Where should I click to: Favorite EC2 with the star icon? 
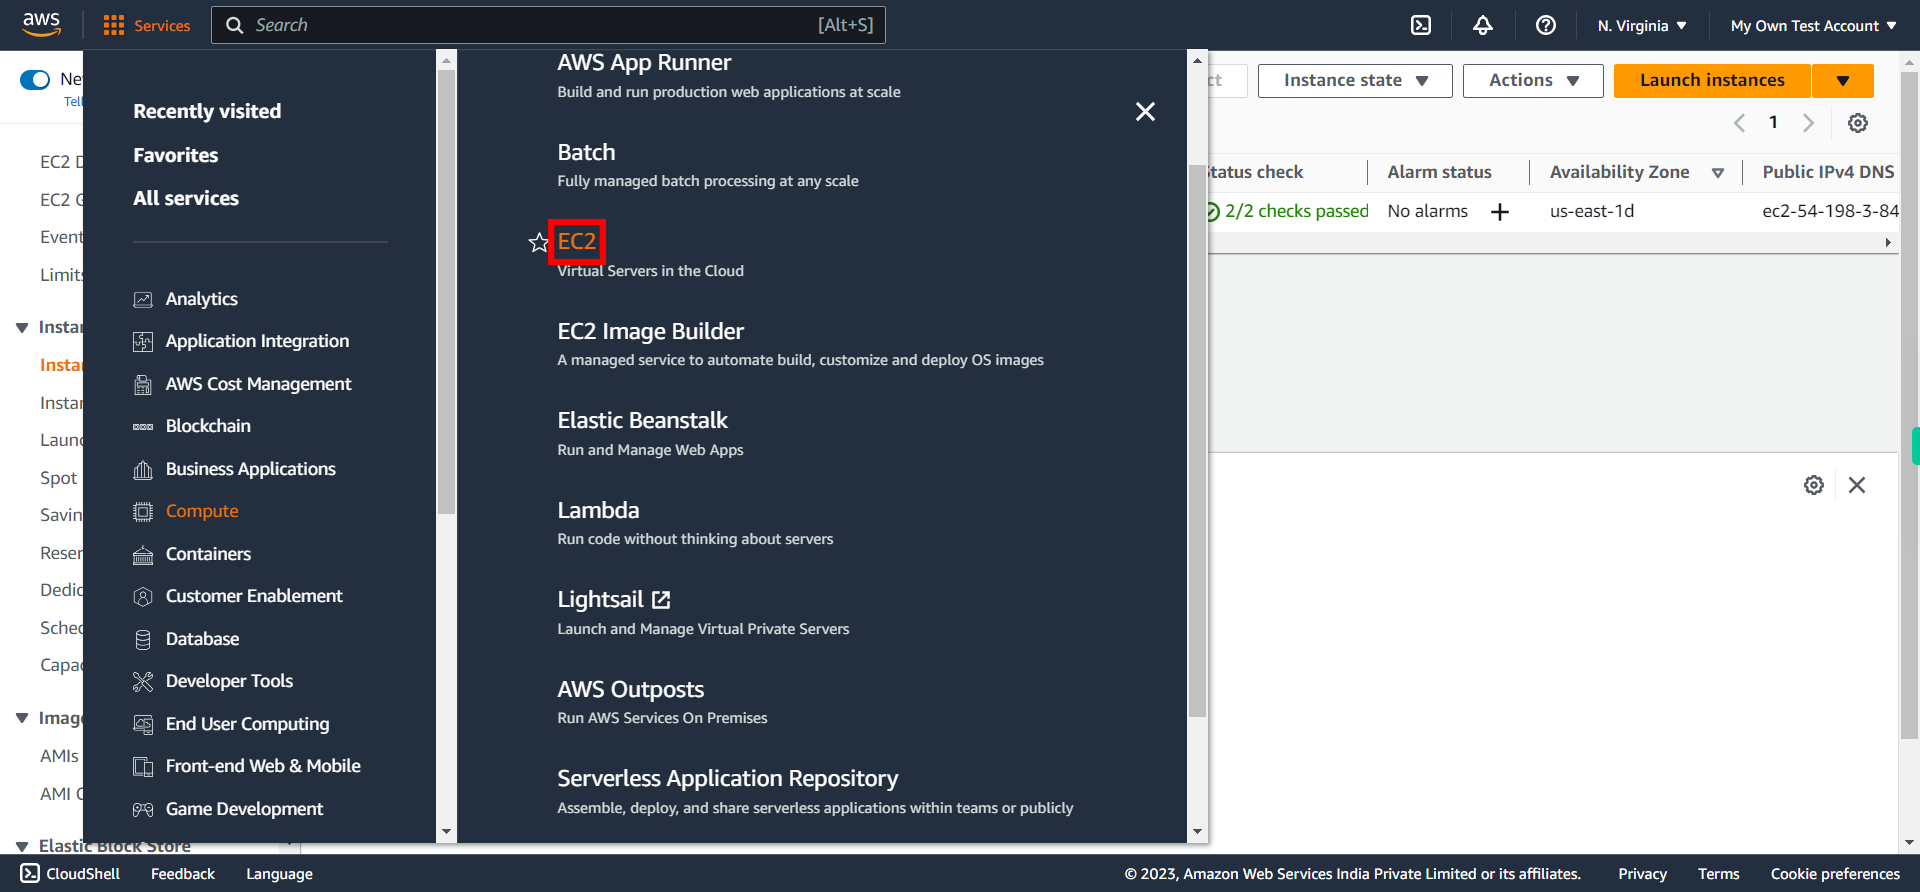[x=539, y=242]
